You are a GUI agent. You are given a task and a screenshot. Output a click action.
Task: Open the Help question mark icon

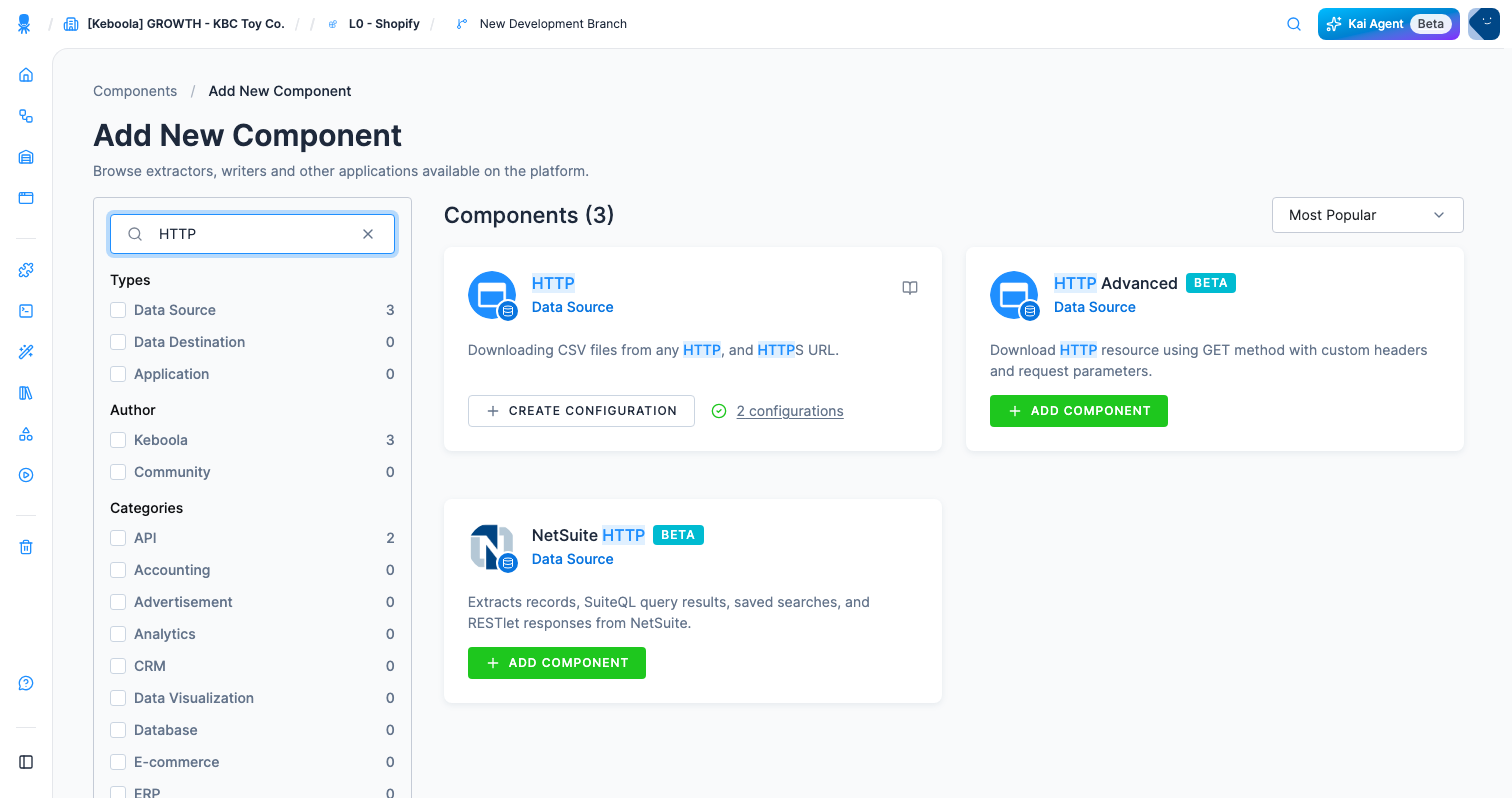(26, 684)
